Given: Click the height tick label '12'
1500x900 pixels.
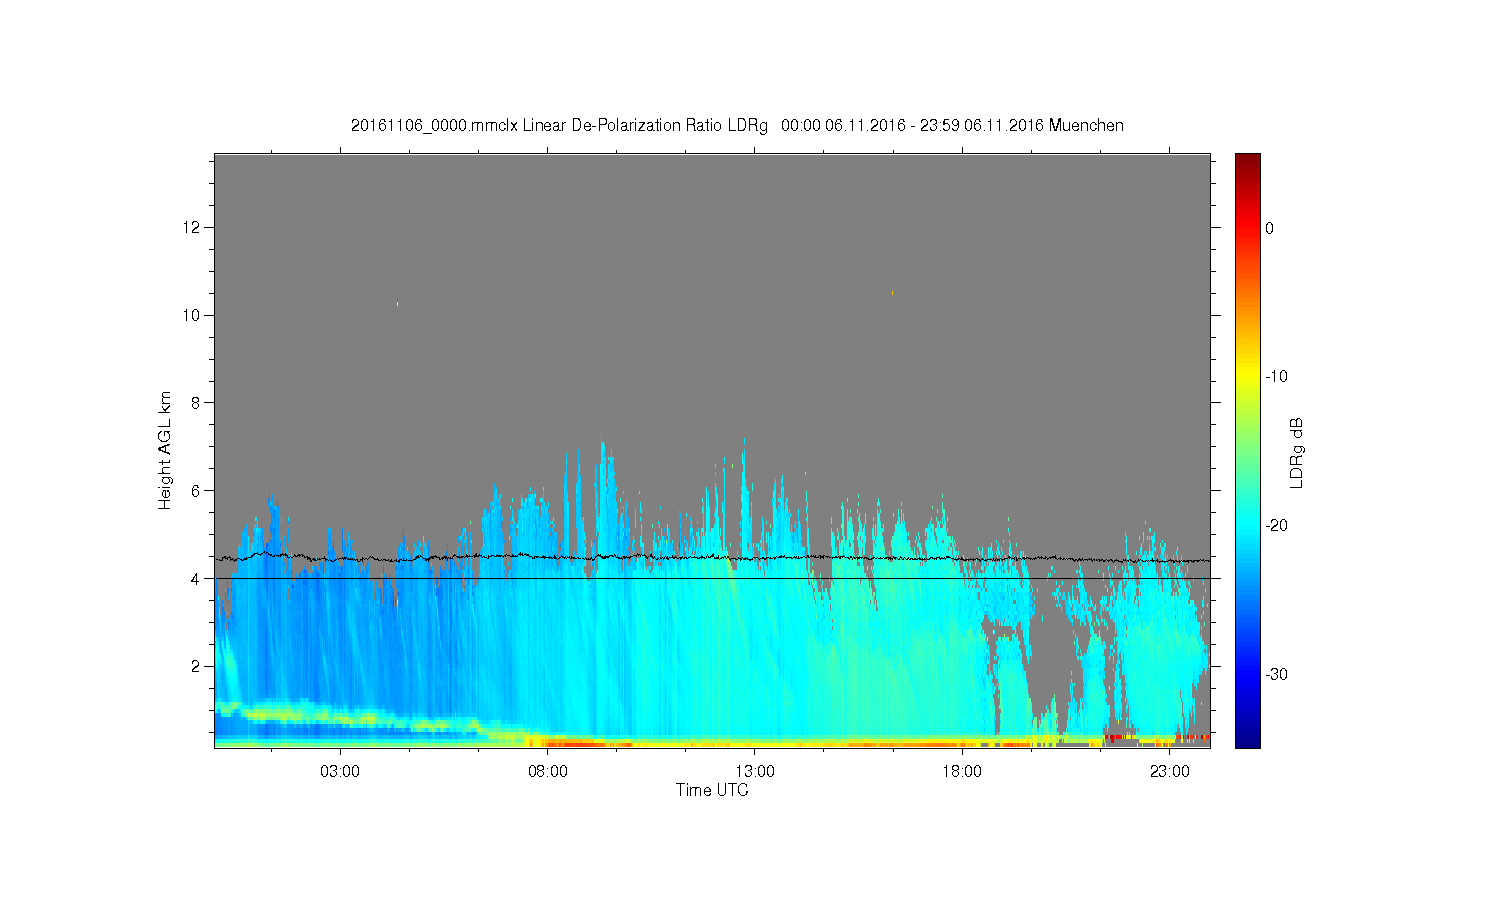Looking at the screenshot, I should point(193,227).
